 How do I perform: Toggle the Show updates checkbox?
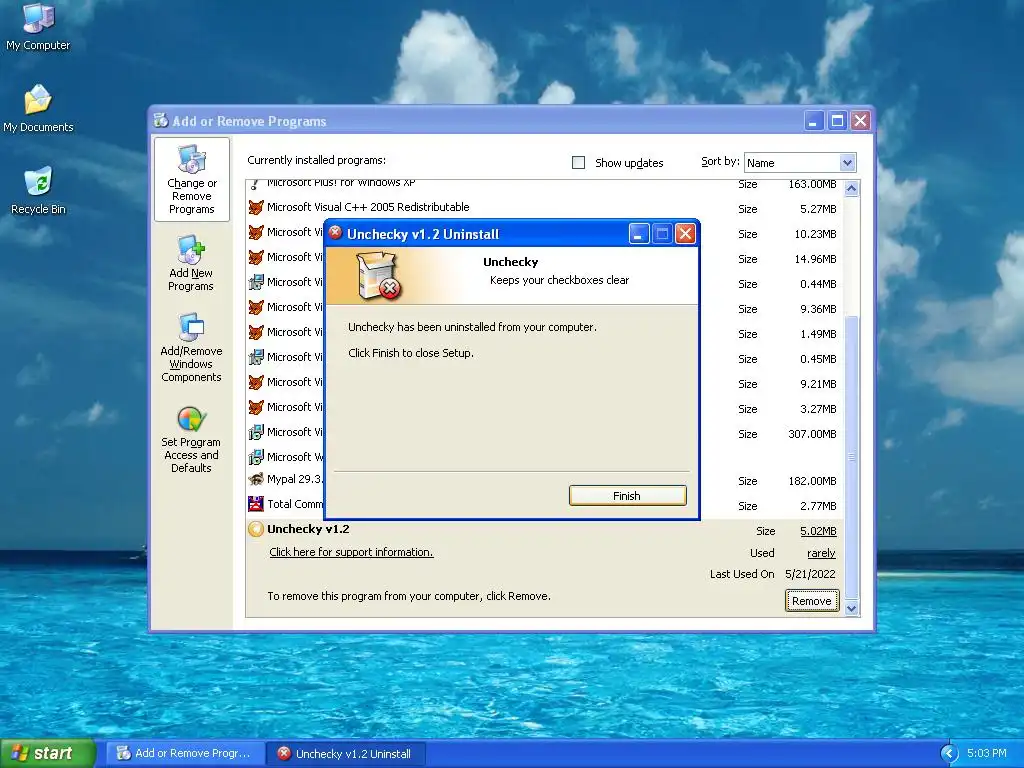[x=578, y=163]
